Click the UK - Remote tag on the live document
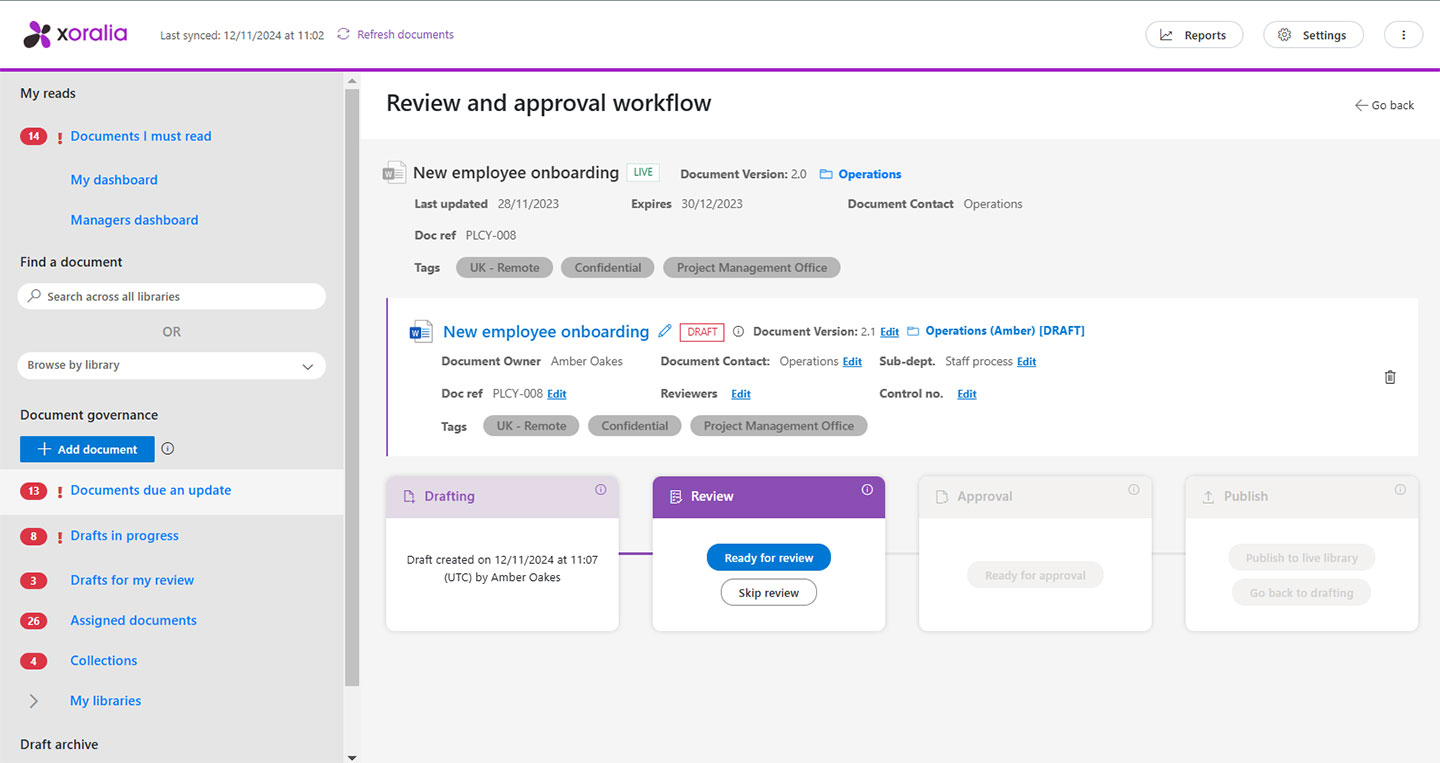Viewport: 1440px width, 763px height. click(505, 267)
